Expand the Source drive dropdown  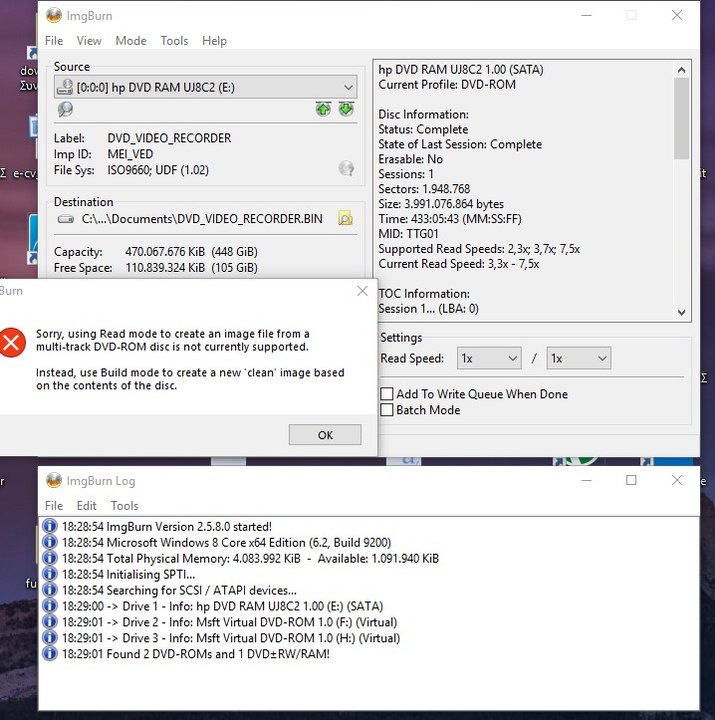[x=206, y=87]
